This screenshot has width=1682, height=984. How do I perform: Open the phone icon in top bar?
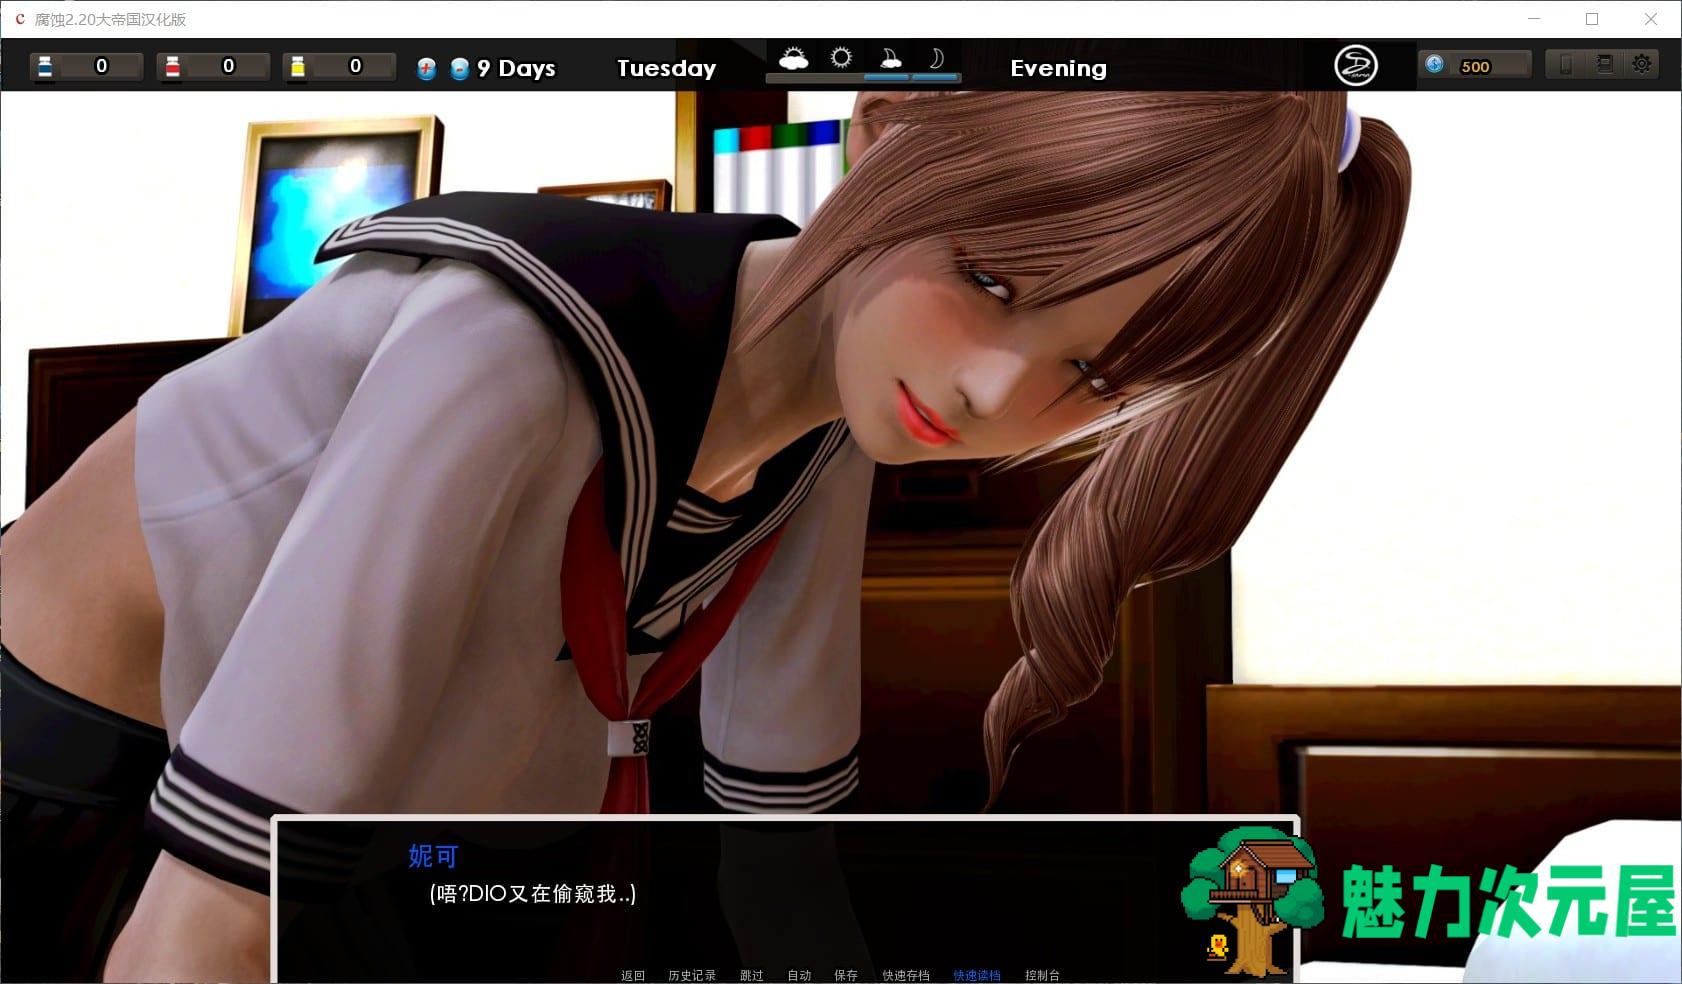click(1566, 64)
